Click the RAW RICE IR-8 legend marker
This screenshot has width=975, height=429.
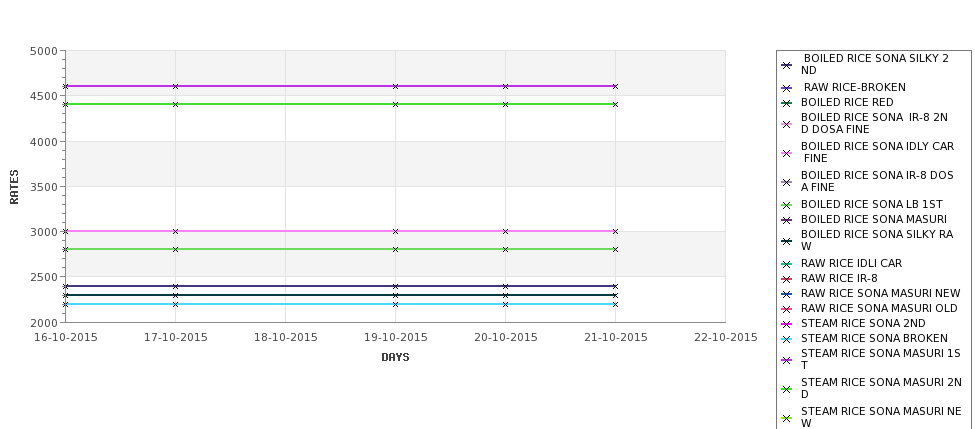pos(787,279)
